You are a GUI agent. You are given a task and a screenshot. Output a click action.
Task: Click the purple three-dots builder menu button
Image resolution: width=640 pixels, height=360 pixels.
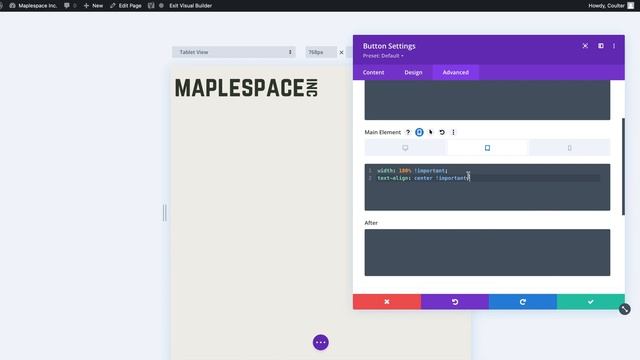(321, 342)
